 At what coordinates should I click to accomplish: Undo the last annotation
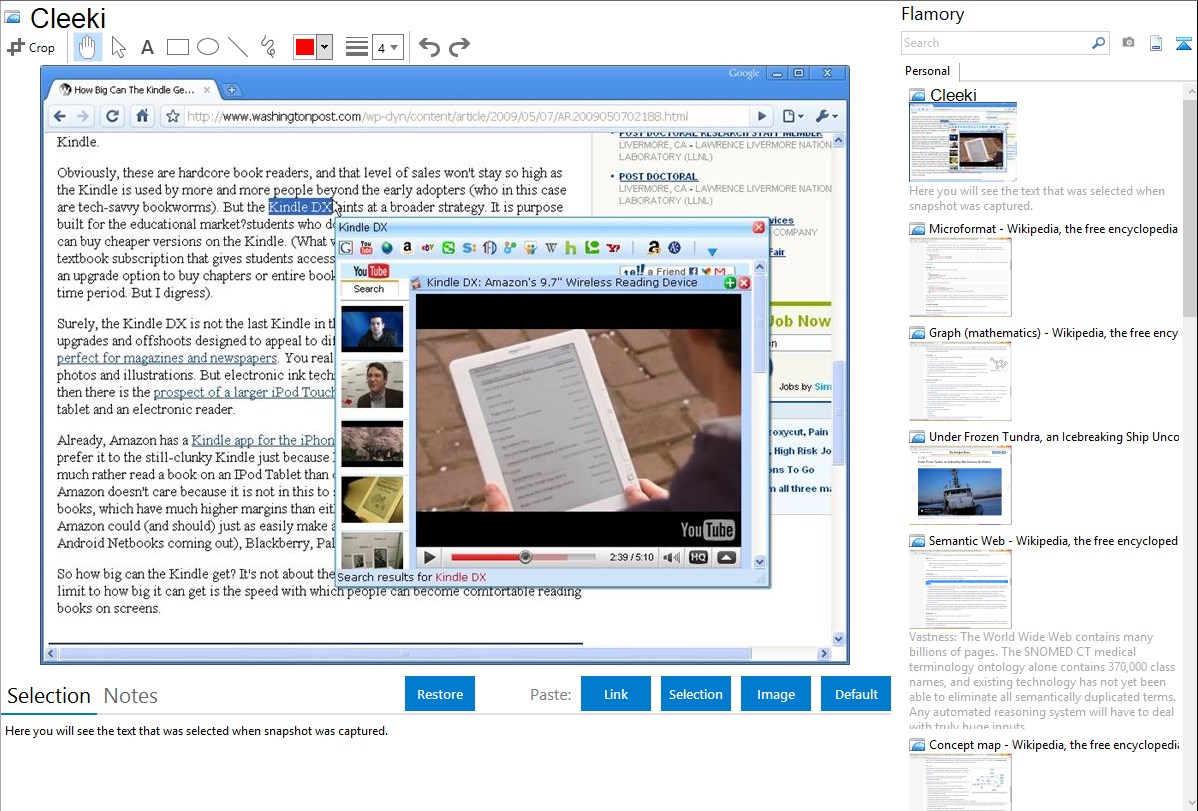[429, 47]
